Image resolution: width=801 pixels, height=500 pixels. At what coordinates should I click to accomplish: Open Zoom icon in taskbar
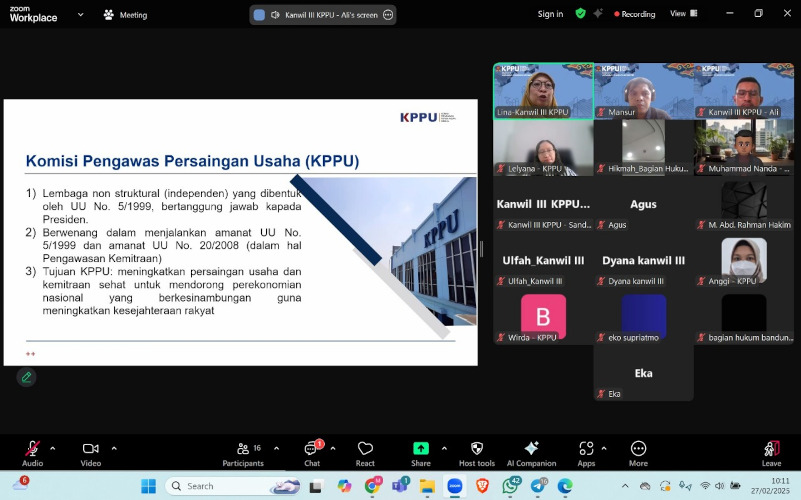[x=455, y=486]
